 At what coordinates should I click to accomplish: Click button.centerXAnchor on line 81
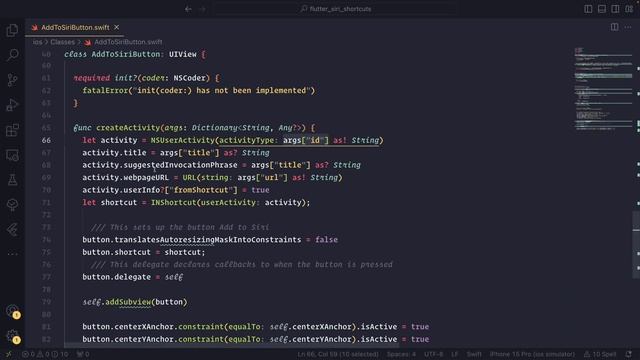point(128,327)
